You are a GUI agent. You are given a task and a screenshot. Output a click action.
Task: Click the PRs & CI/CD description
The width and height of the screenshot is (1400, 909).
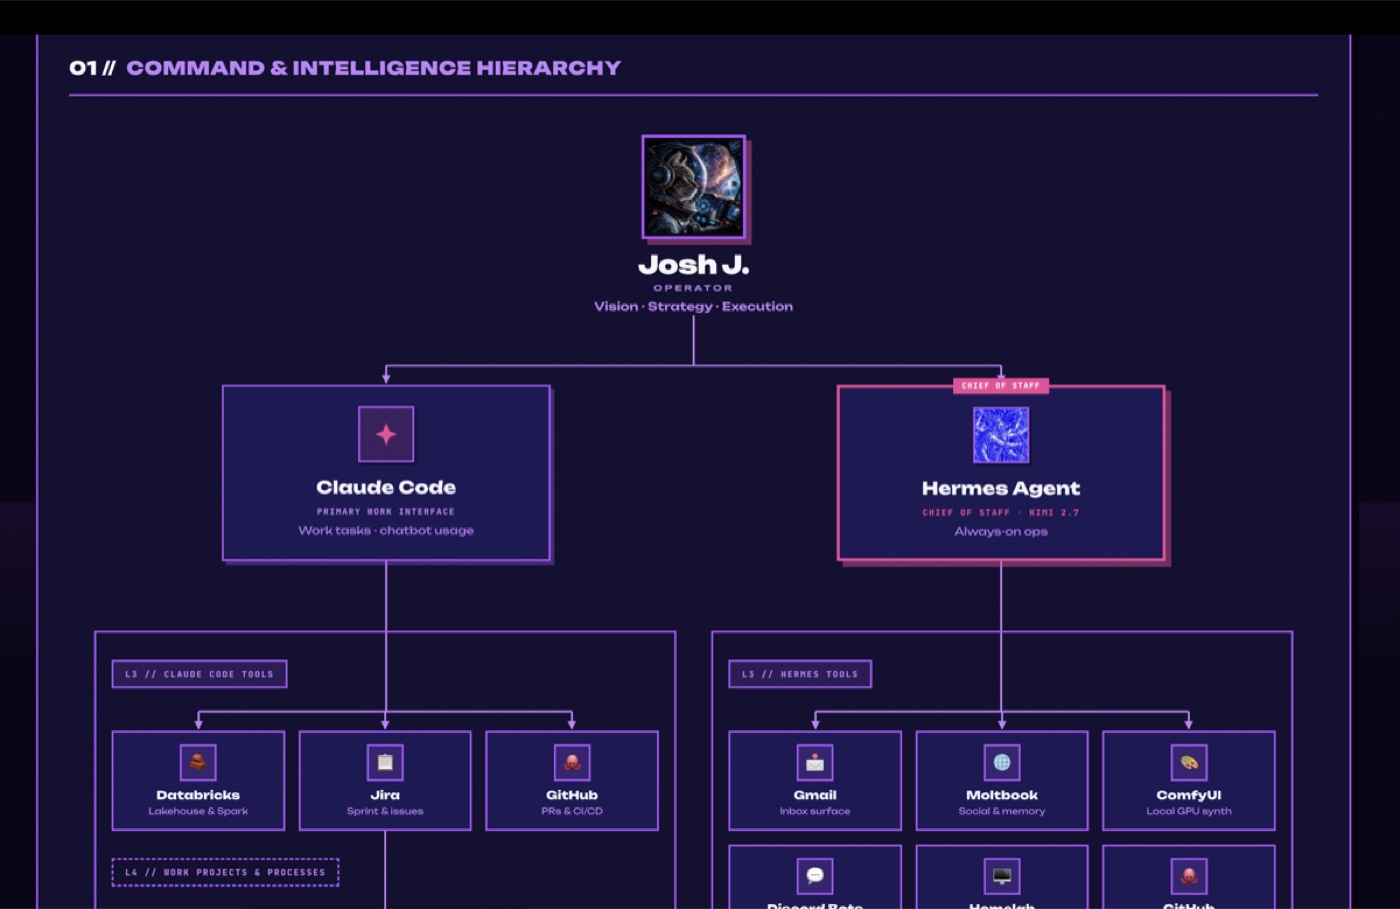point(572,811)
